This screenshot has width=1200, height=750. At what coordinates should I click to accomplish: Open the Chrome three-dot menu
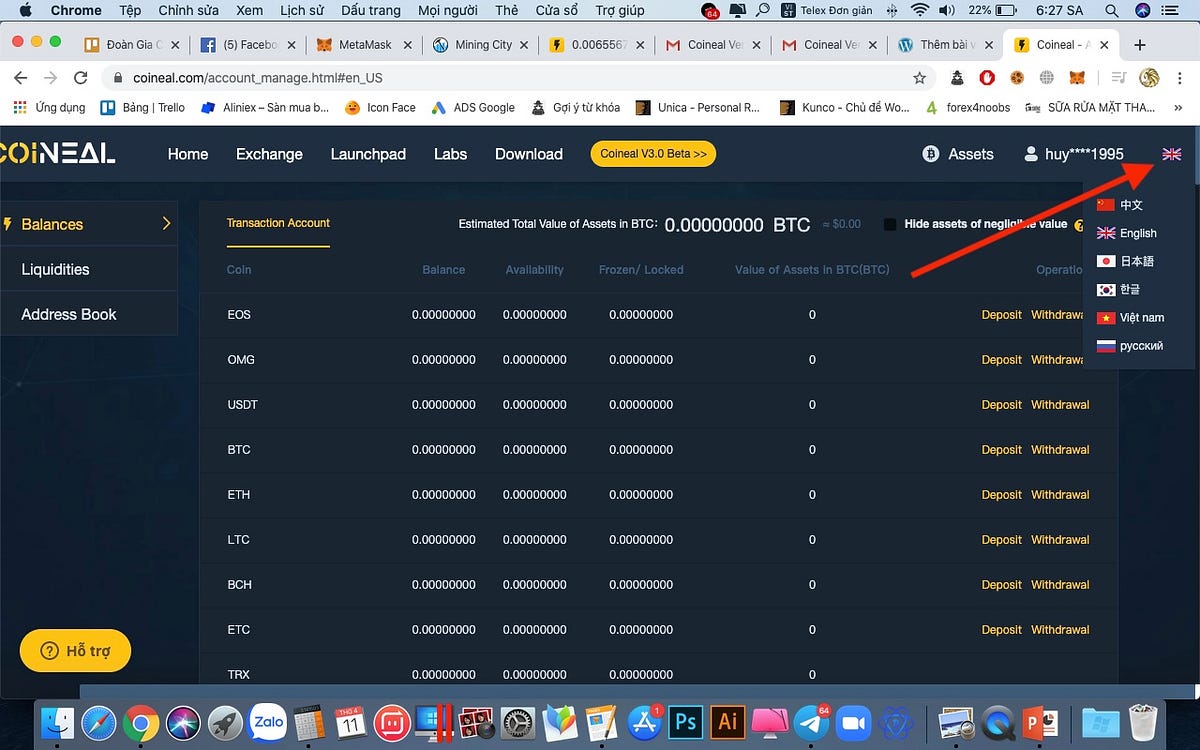[1180, 77]
